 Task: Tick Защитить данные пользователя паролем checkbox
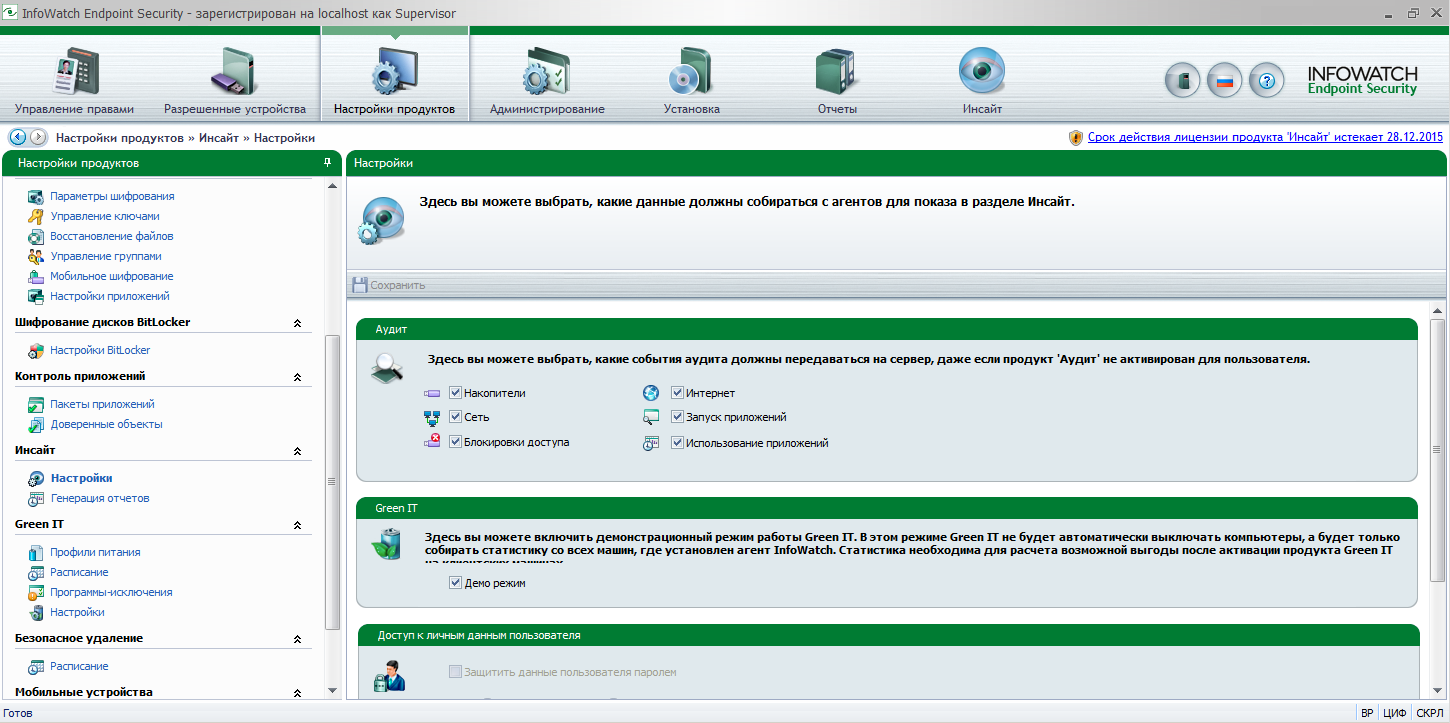tap(455, 672)
